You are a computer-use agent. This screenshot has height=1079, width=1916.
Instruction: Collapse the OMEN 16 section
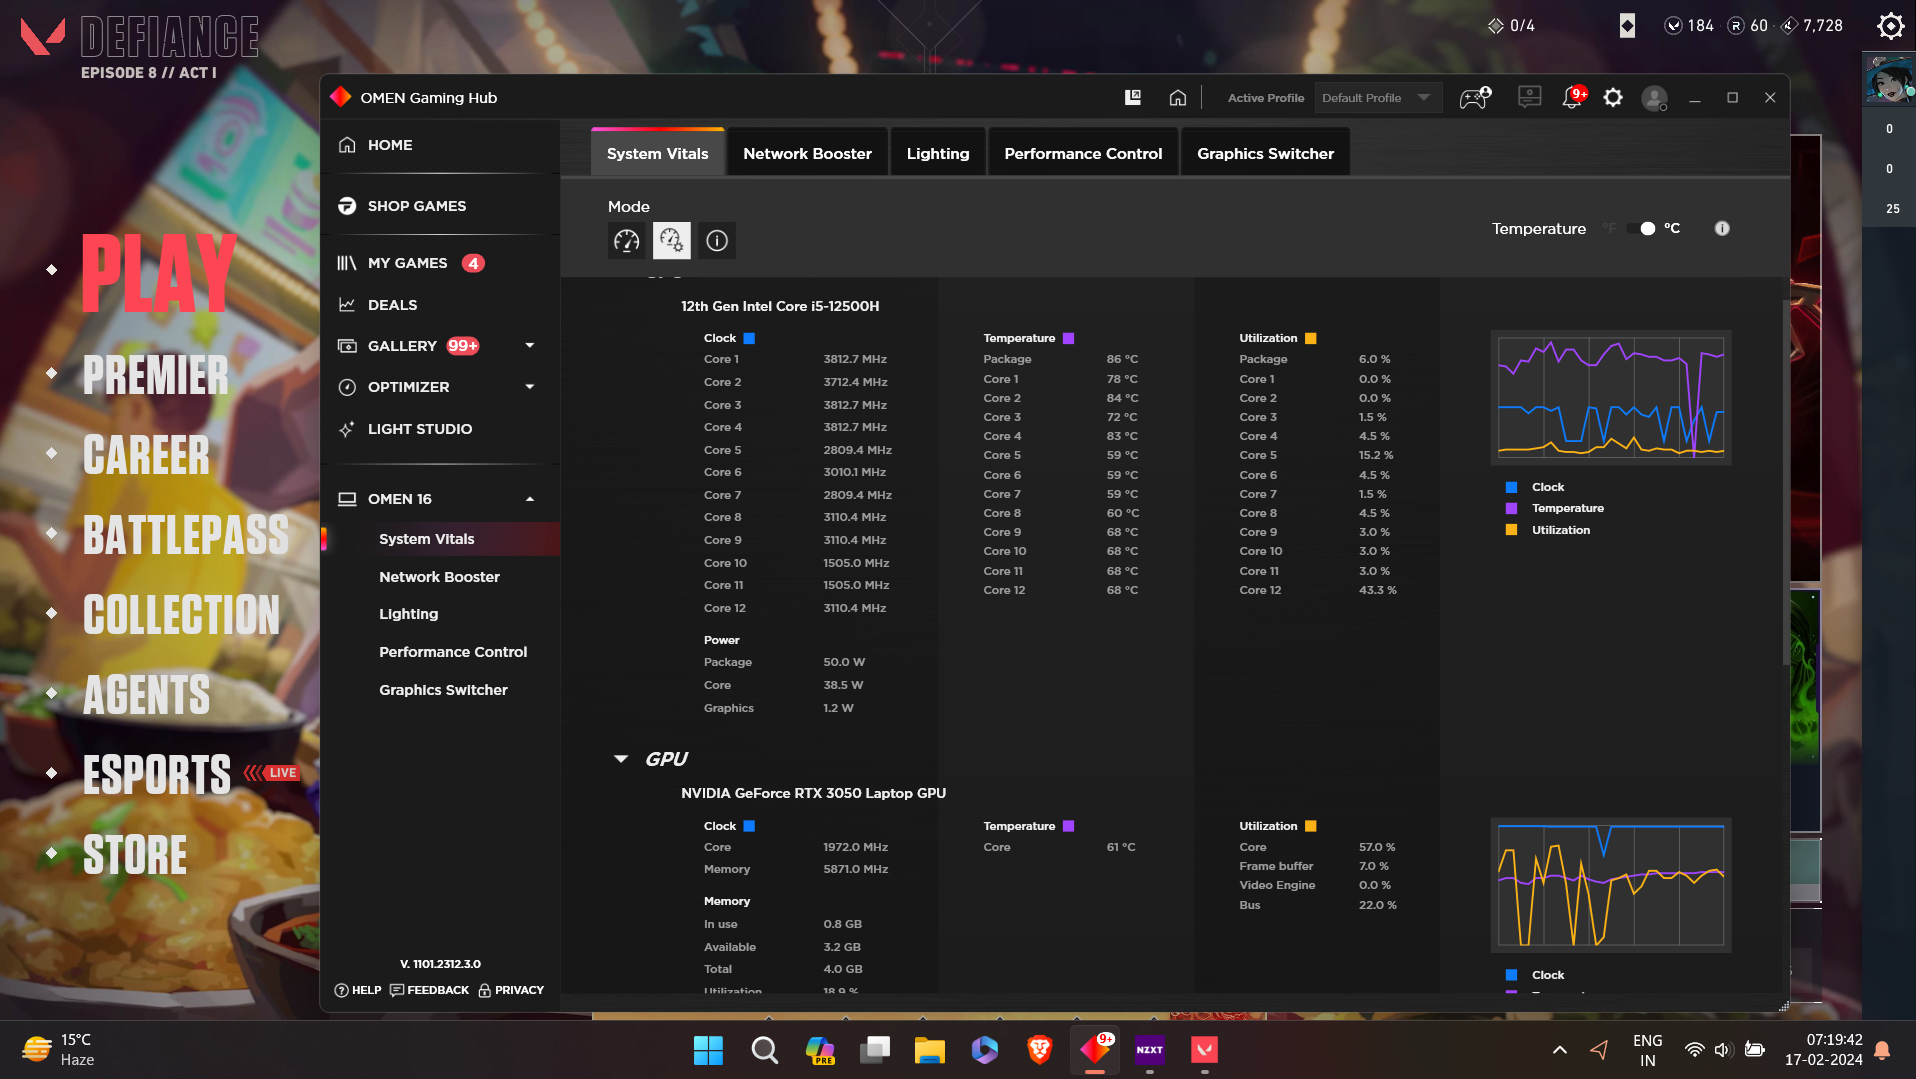[x=529, y=498]
